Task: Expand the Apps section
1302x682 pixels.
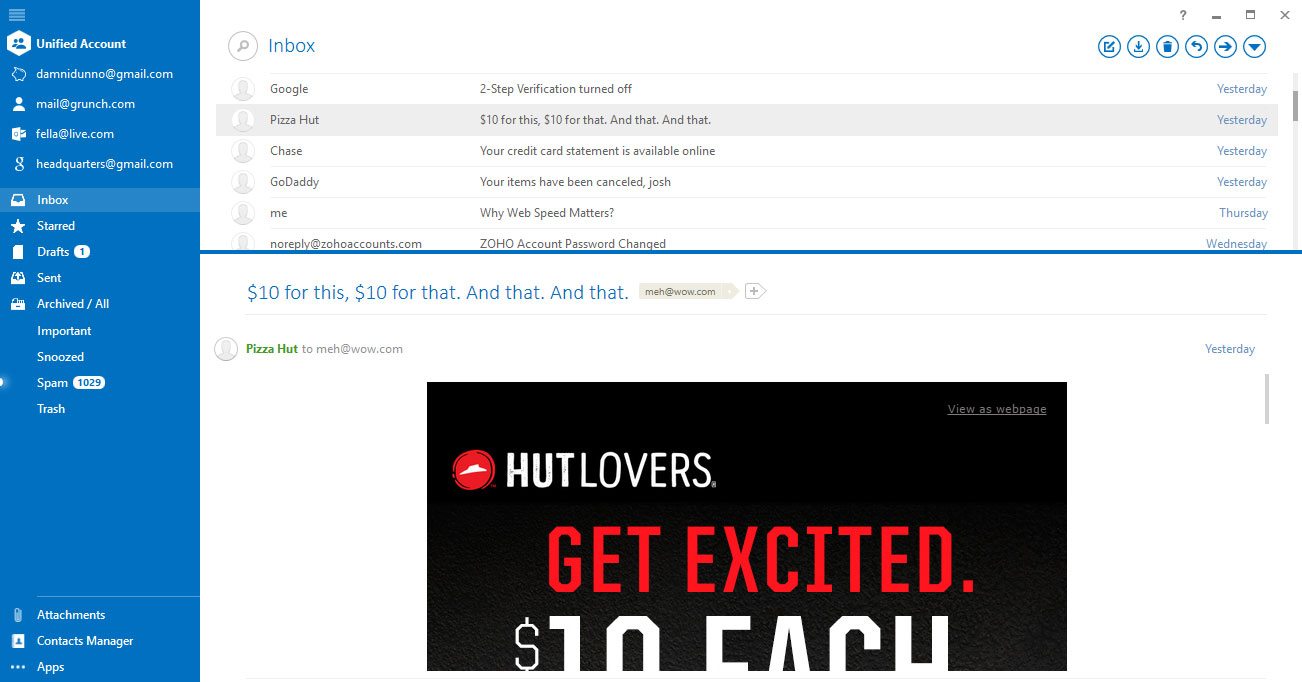Action: 50,667
